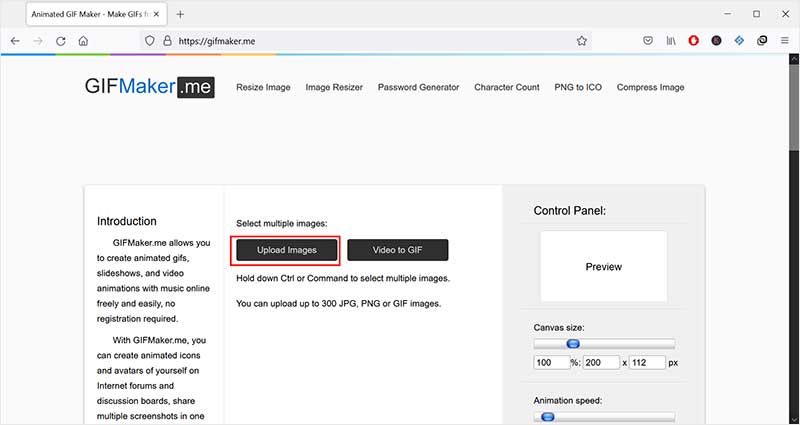Minimize the browser window
The image size is (800, 425).
coord(728,14)
